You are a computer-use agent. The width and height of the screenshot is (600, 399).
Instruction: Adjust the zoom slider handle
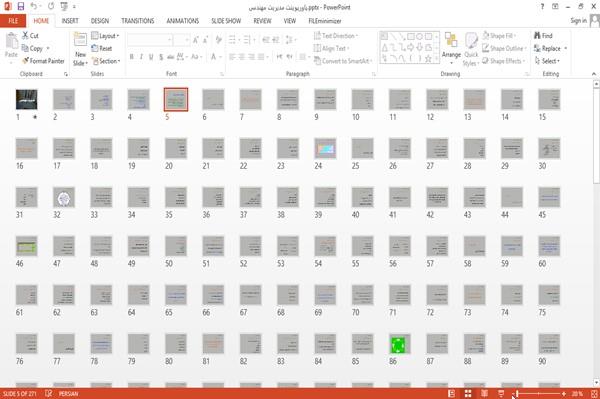pos(517,394)
